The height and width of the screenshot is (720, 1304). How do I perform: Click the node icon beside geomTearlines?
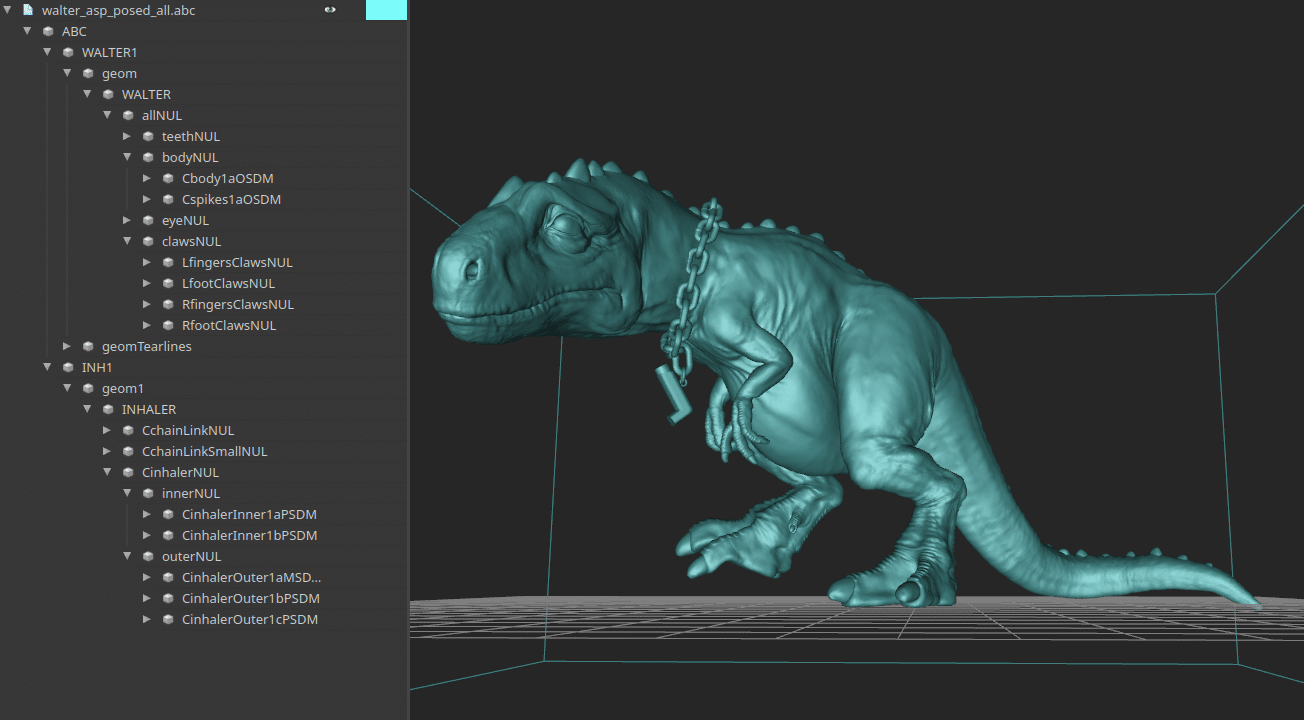(87, 346)
